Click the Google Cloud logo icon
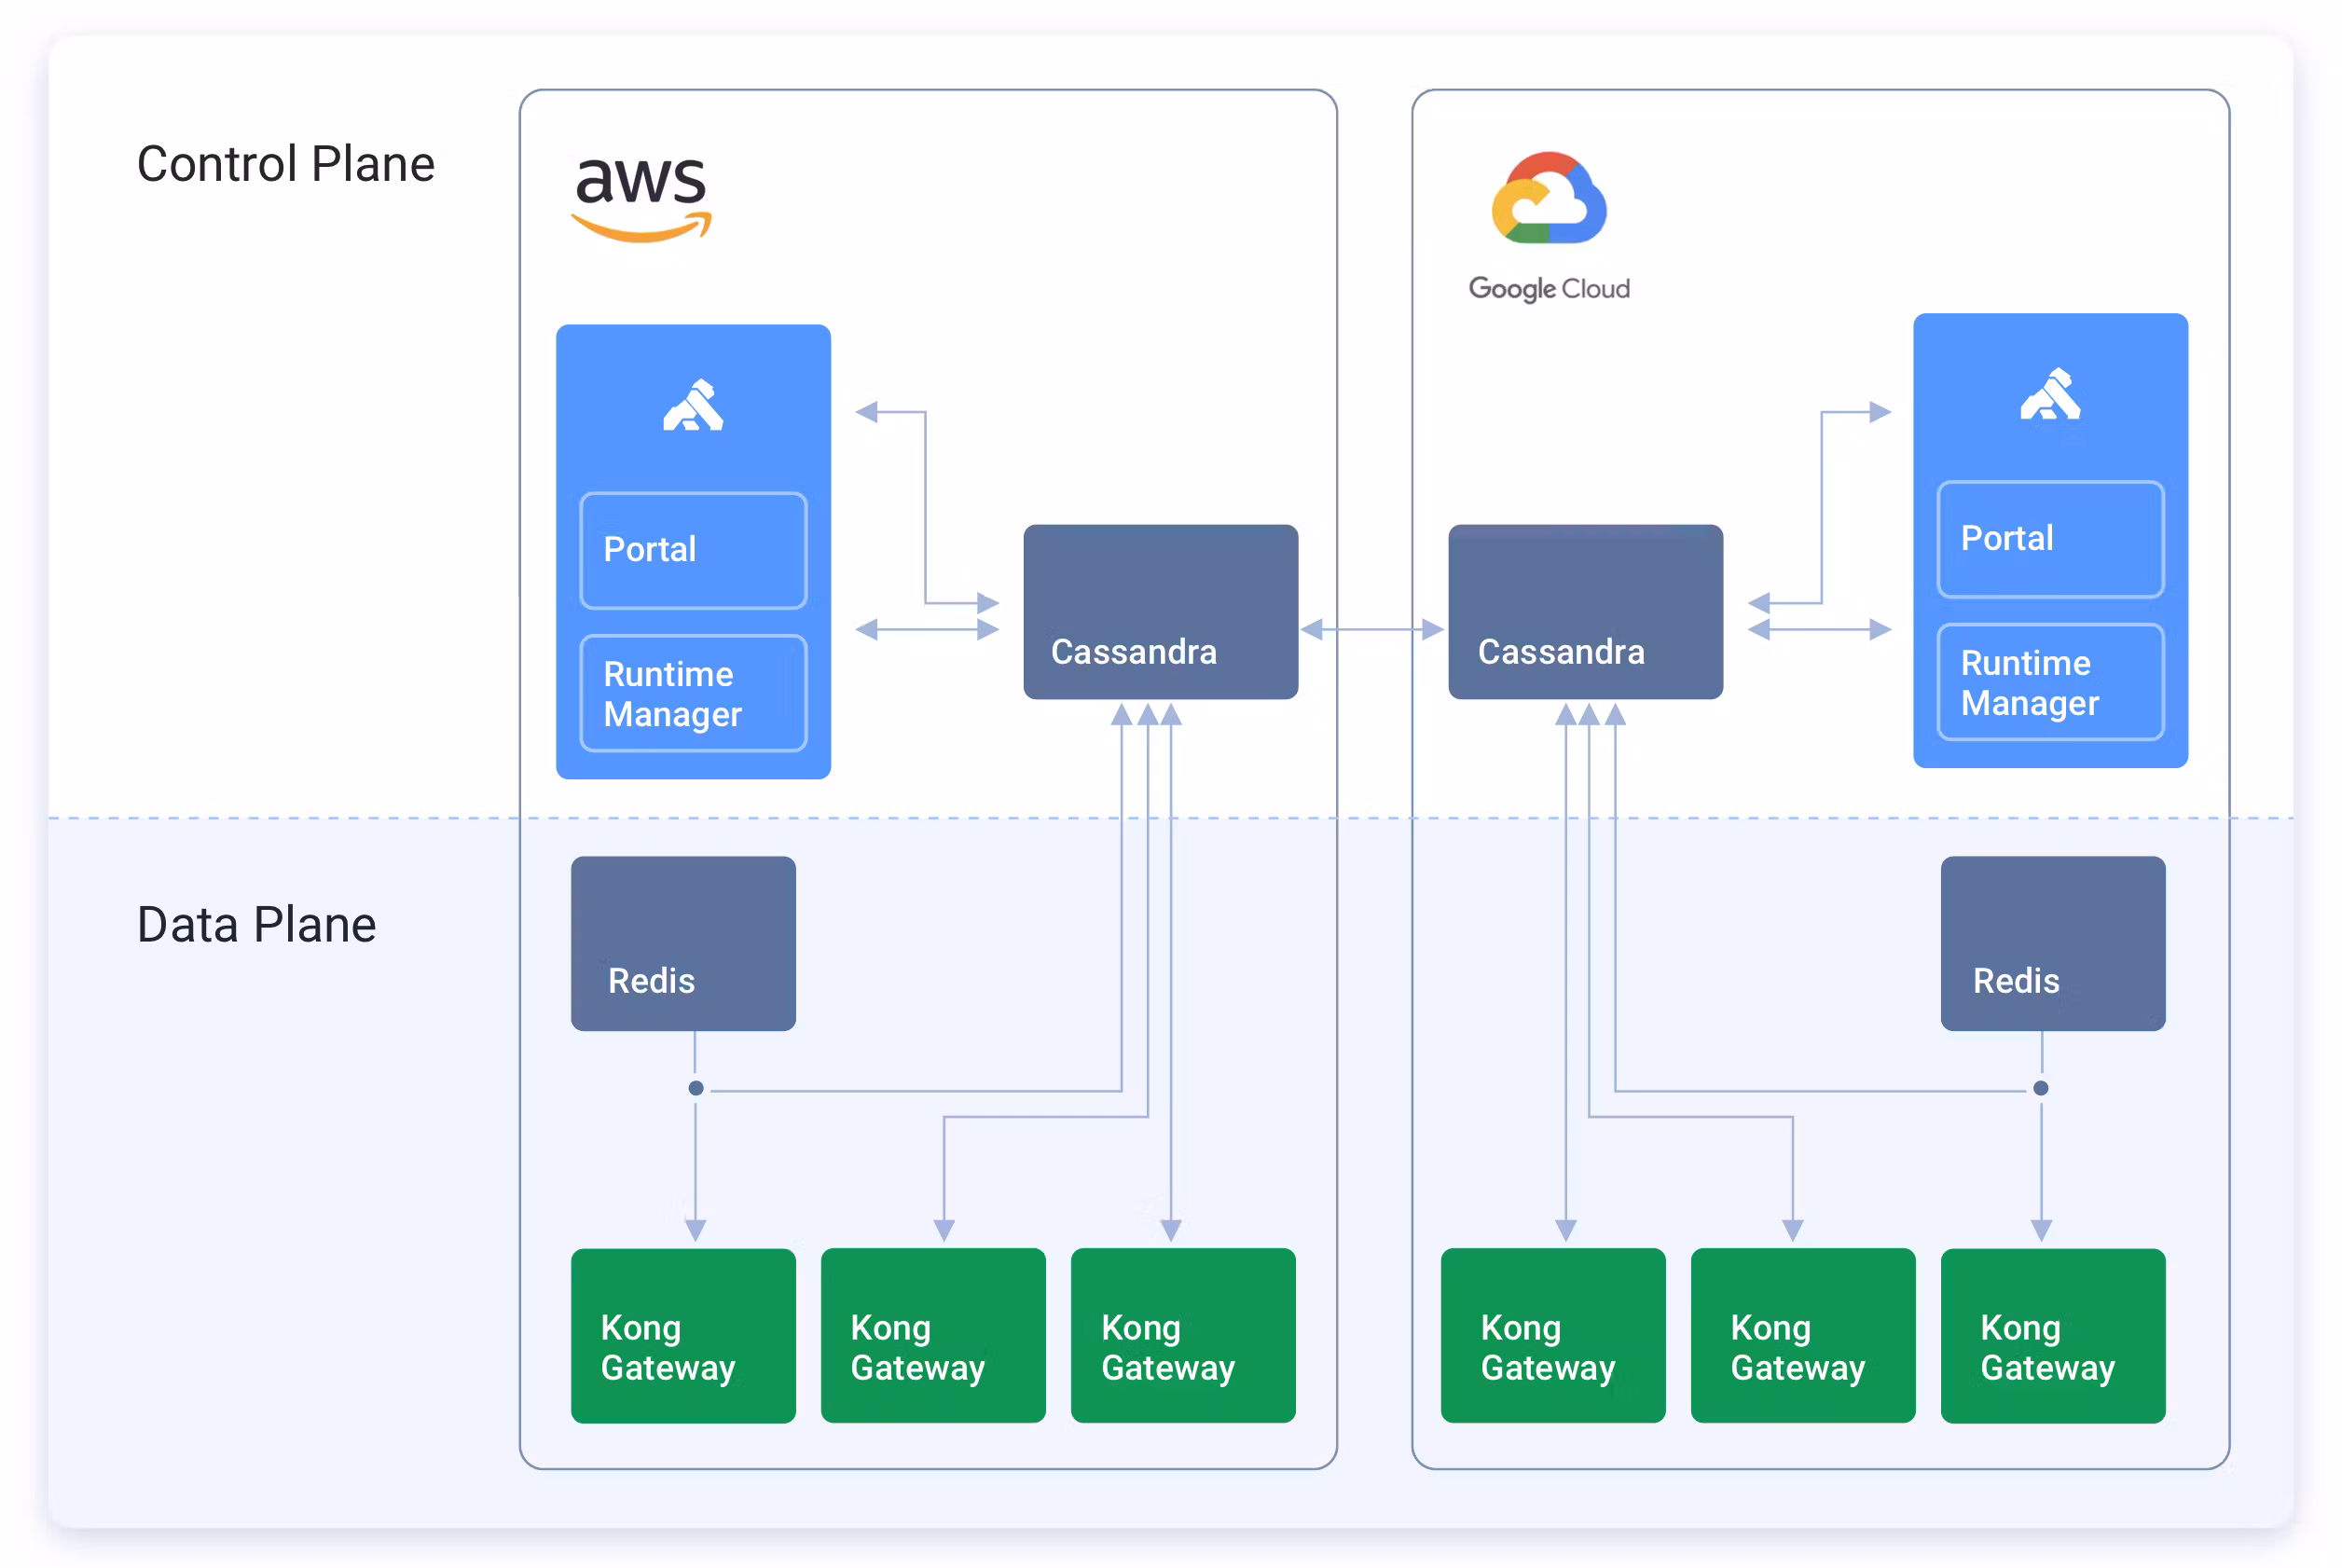 1548,198
